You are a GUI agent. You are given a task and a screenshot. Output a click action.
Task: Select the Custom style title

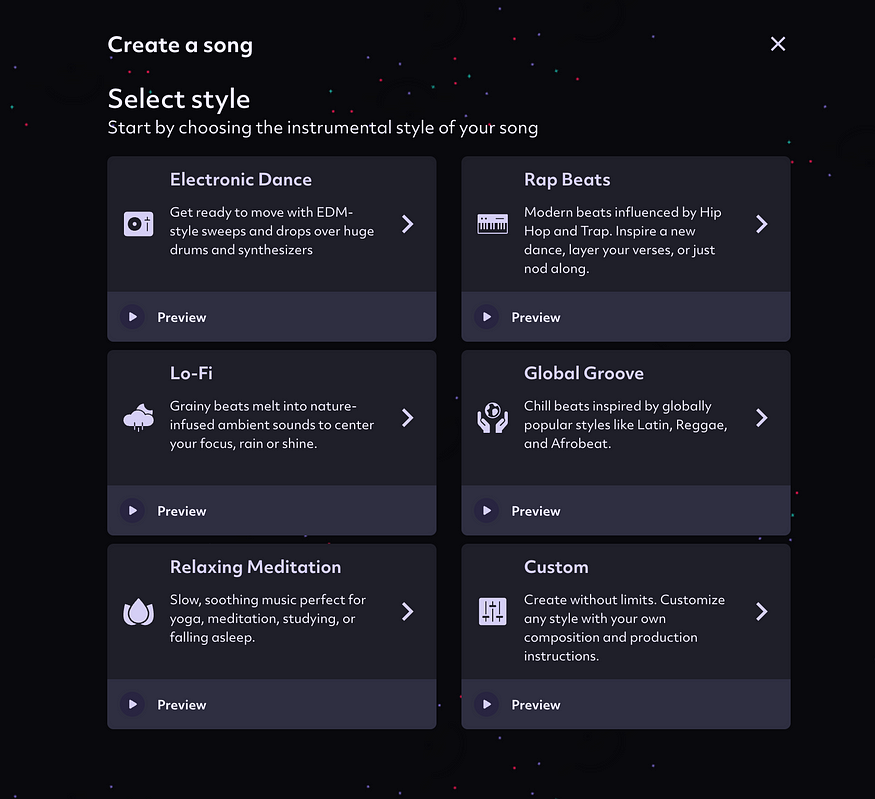(556, 567)
